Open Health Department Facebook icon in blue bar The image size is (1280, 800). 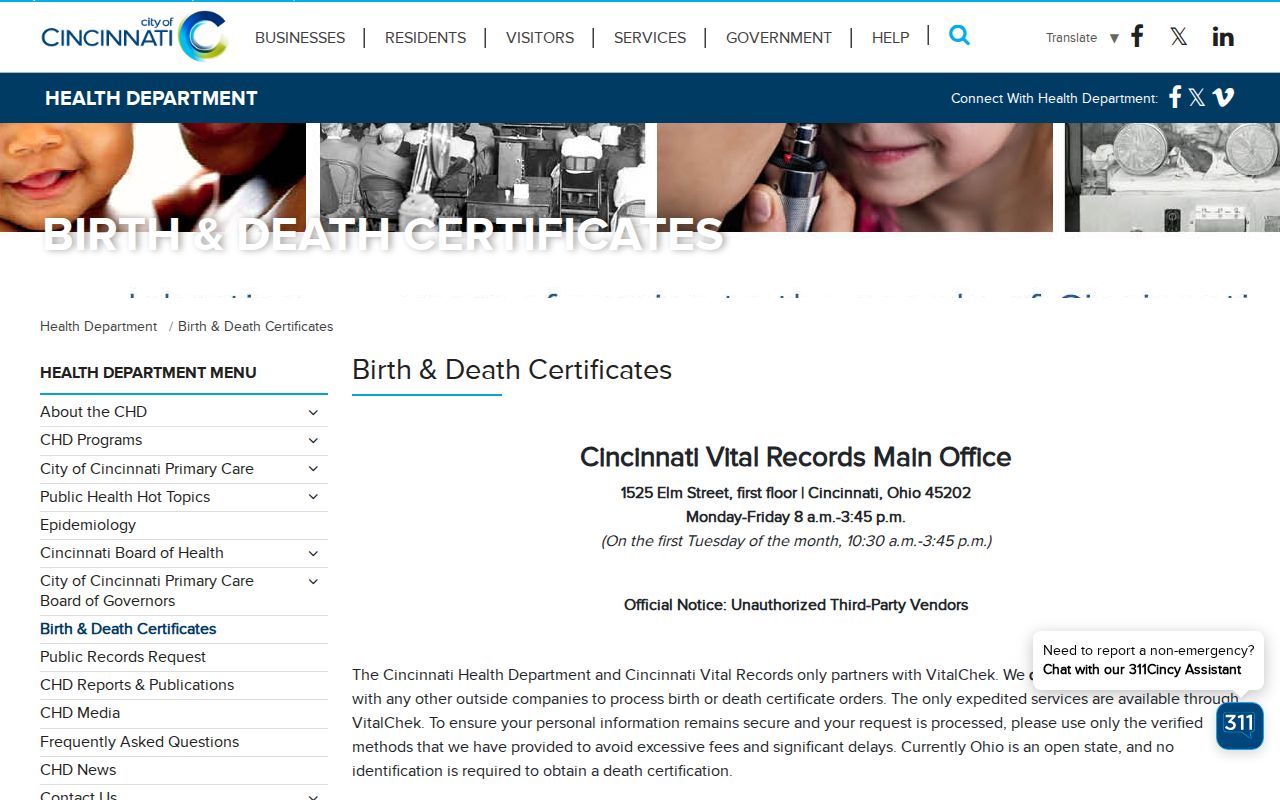point(1175,97)
